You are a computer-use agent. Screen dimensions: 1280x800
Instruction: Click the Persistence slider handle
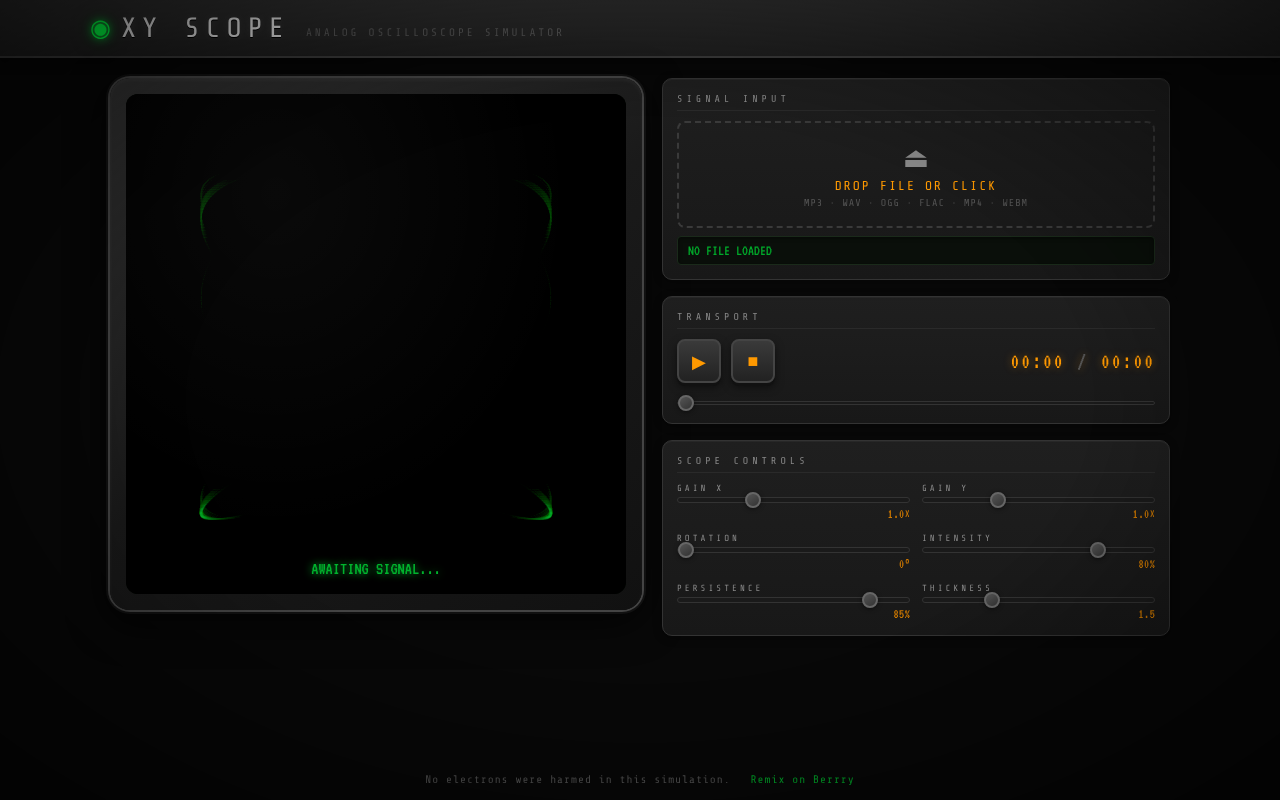pyautogui.click(x=870, y=600)
